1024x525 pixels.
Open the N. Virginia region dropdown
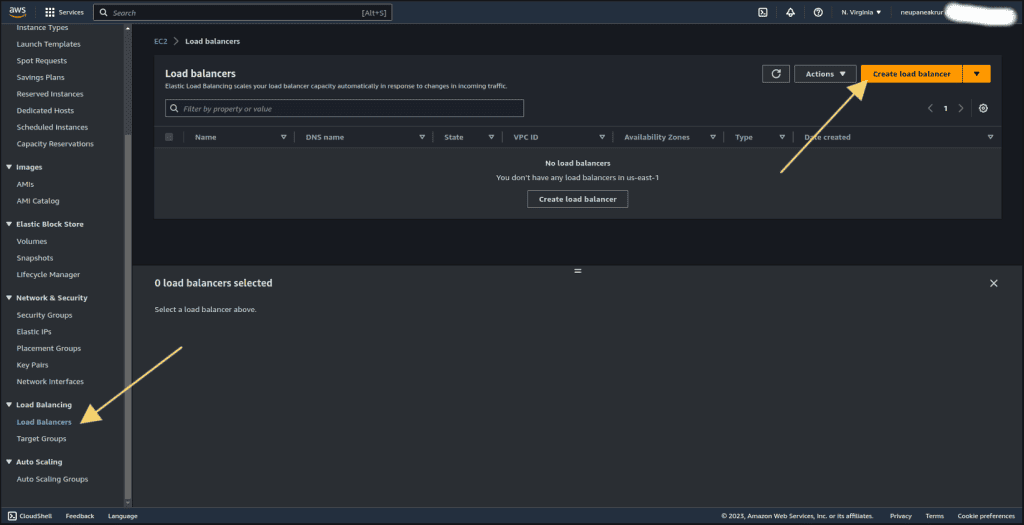(x=861, y=12)
